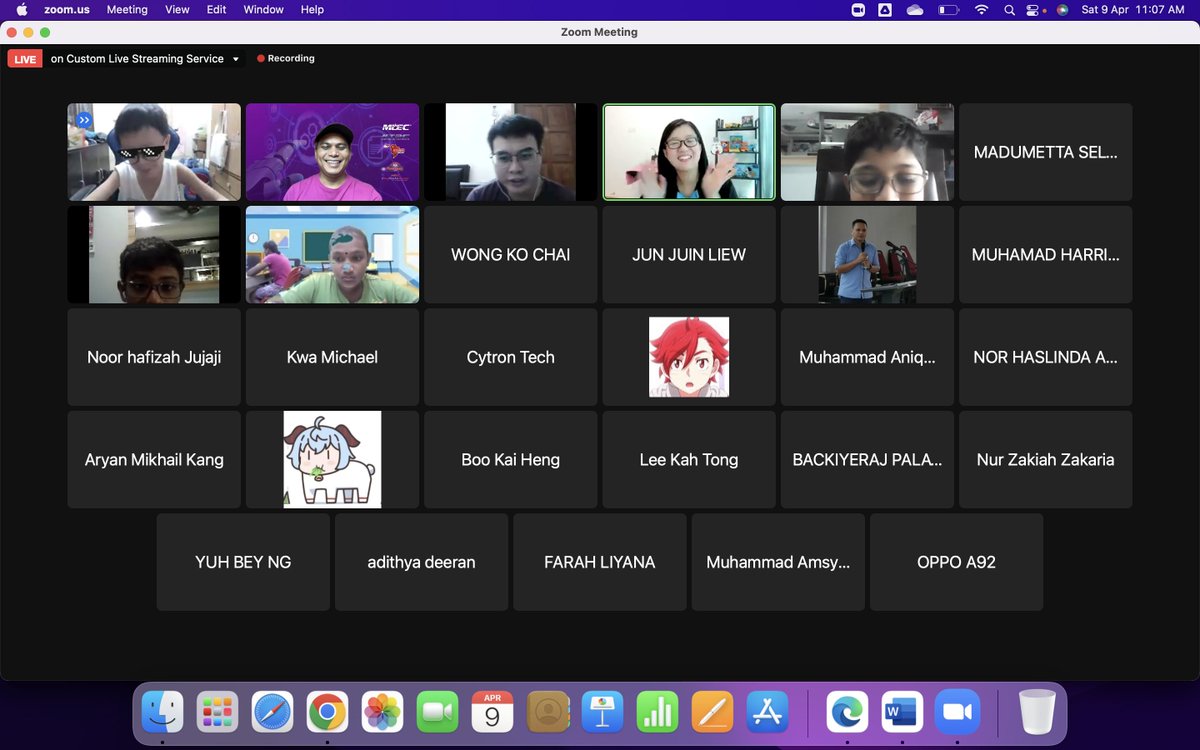Image resolution: width=1200 pixels, height=750 pixels.
Task: Select Kwa Michael participant tile
Action: tap(332, 357)
